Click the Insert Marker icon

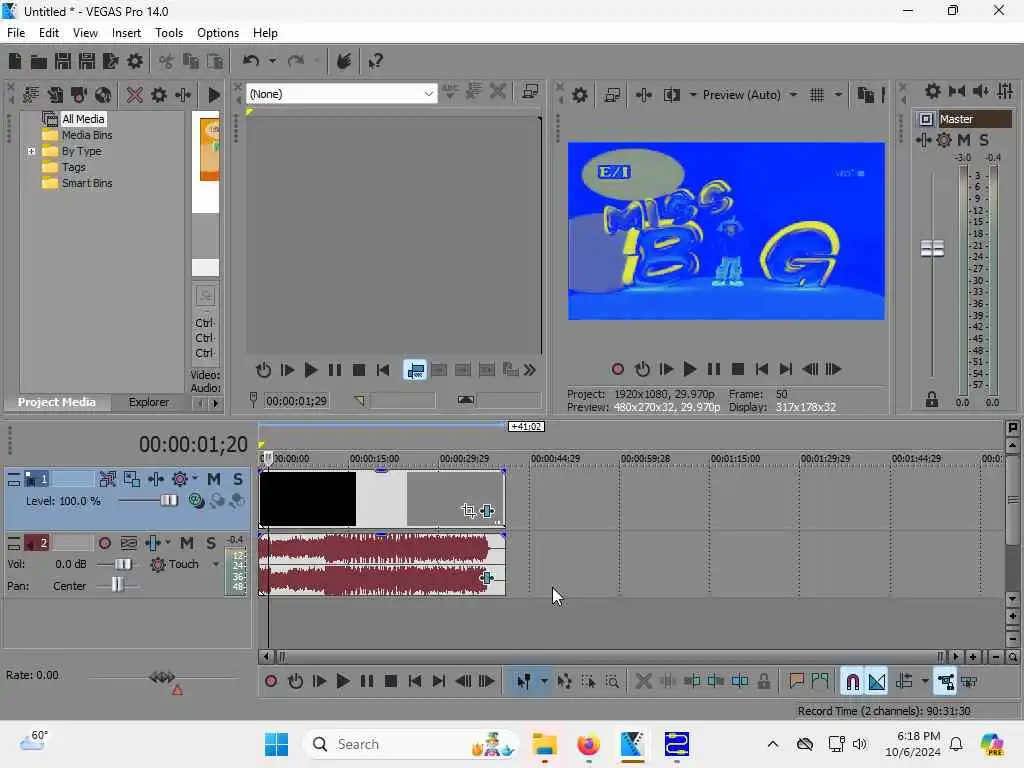coord(796,681)
